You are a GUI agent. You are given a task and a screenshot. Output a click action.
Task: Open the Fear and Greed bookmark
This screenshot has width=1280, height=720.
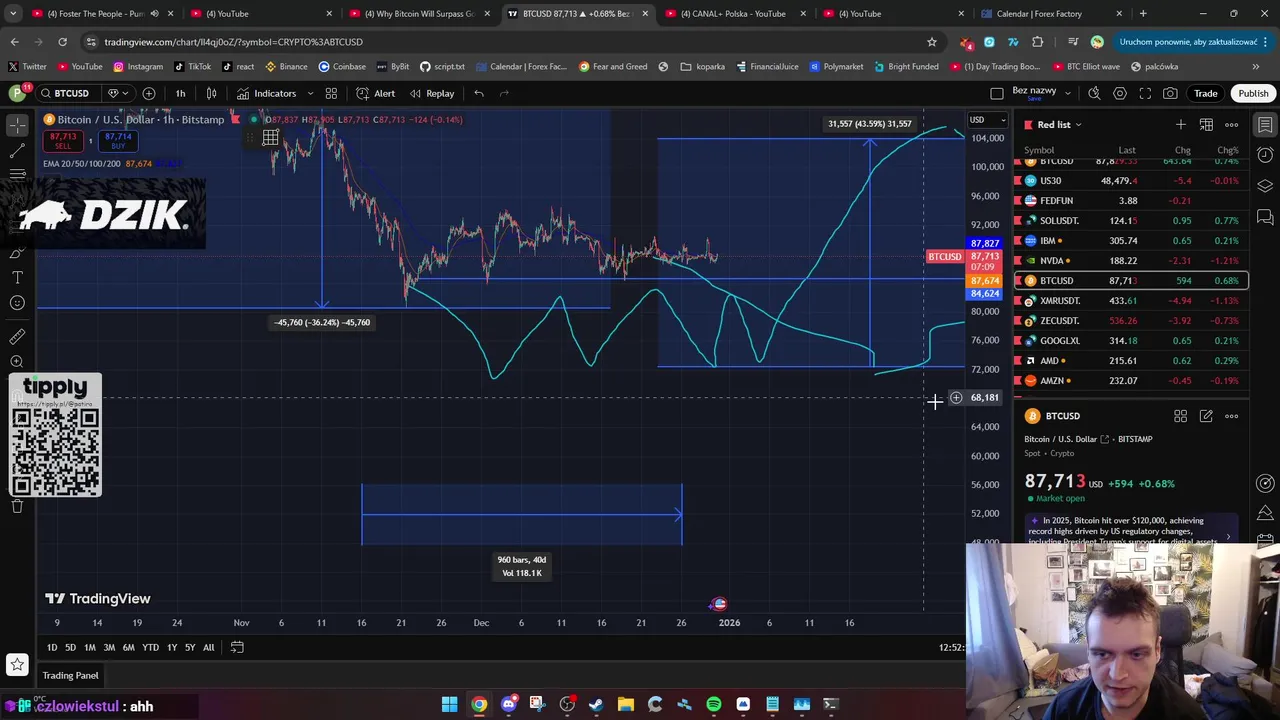click(612, 67)
